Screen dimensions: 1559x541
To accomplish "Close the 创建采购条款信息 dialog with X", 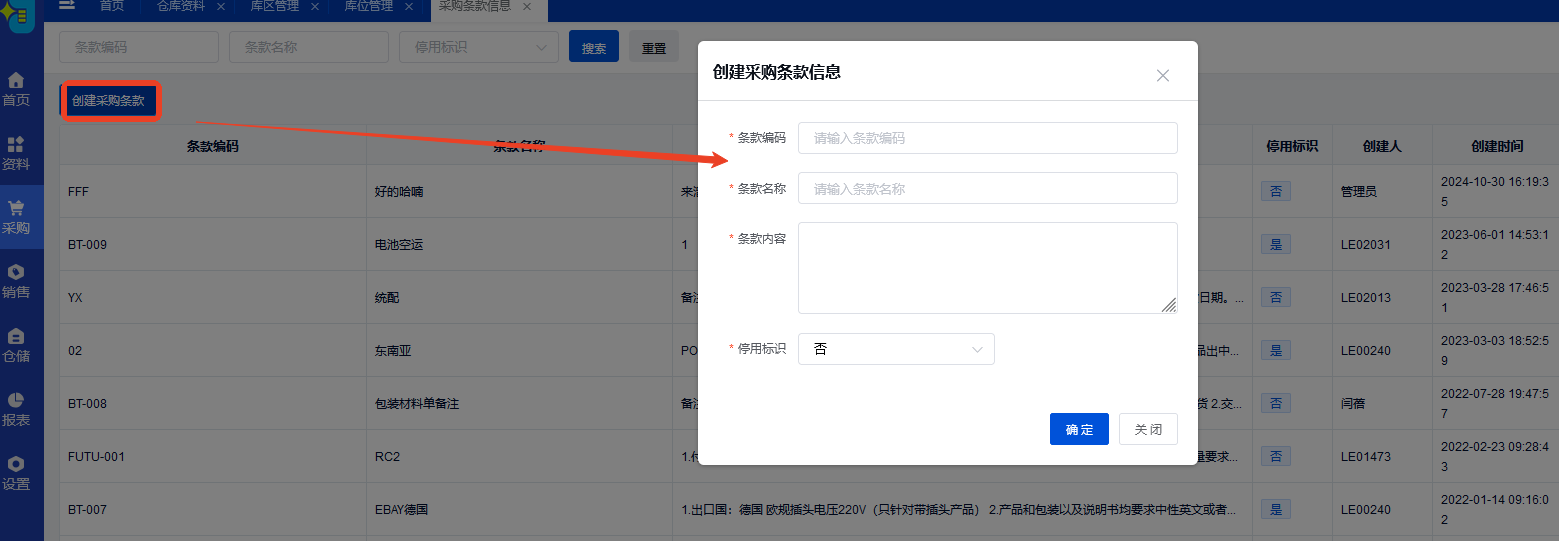I will (1162, 75).
